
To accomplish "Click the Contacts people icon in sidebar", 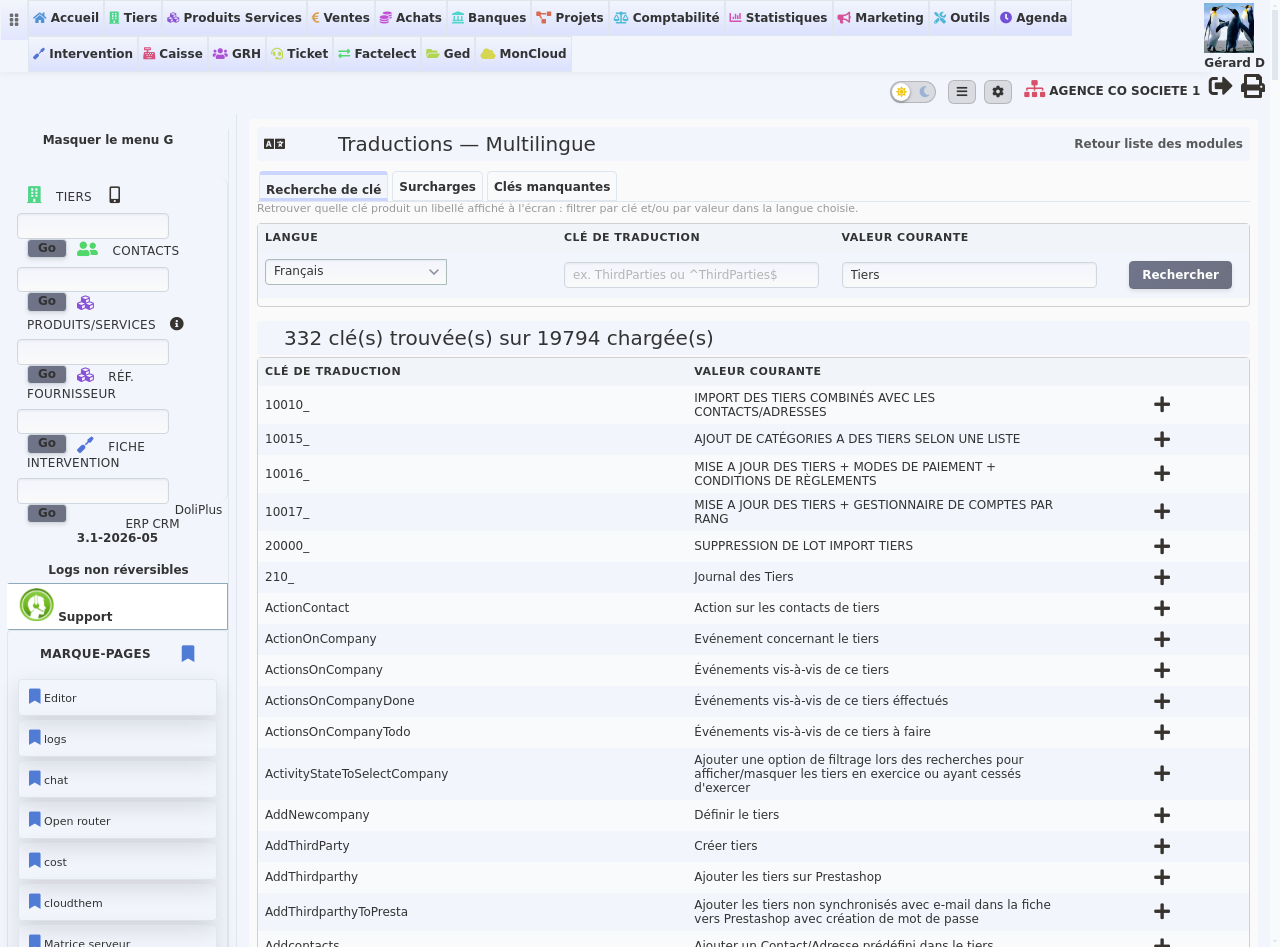I will 87,249.
